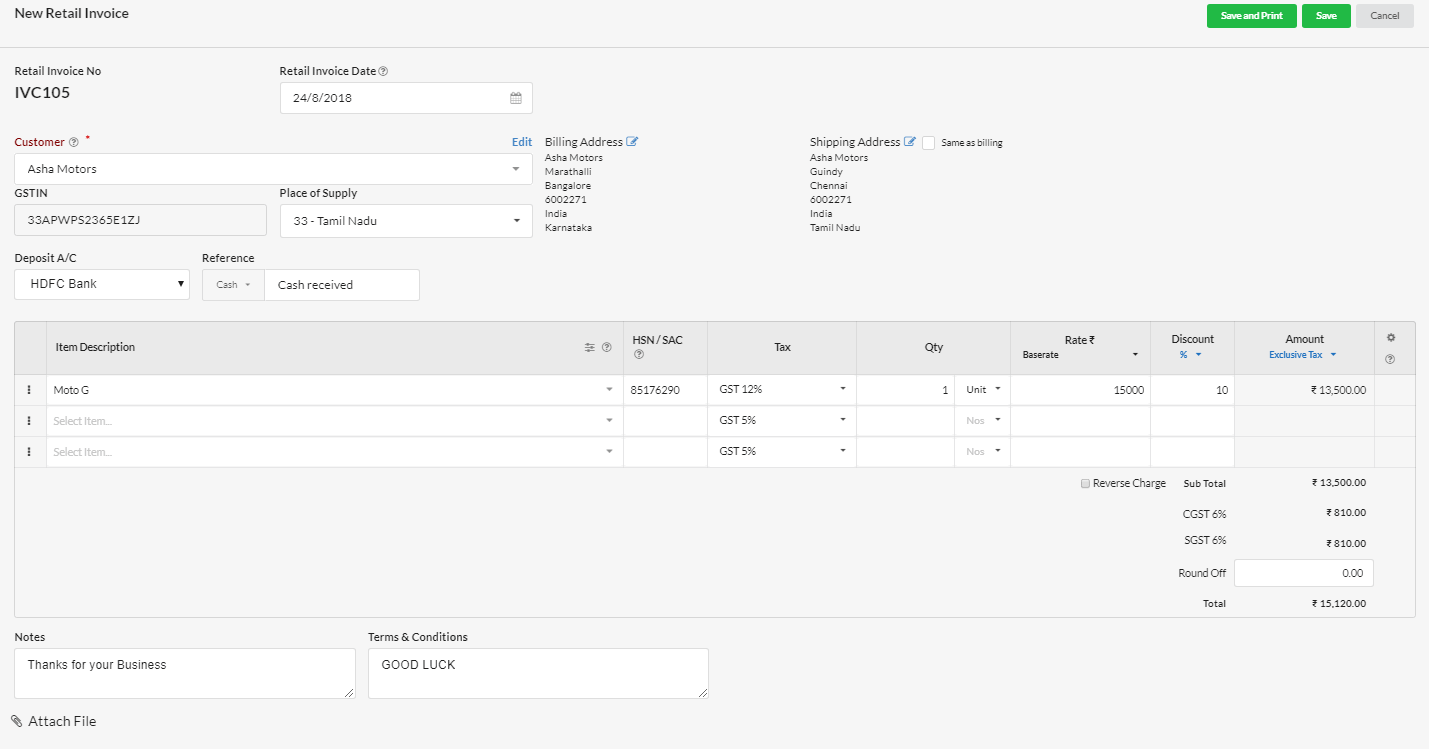This screenshot has height=749, width=1429.
Task: Enable the Same as billing checkbox
Action: [x=929, y=143]
